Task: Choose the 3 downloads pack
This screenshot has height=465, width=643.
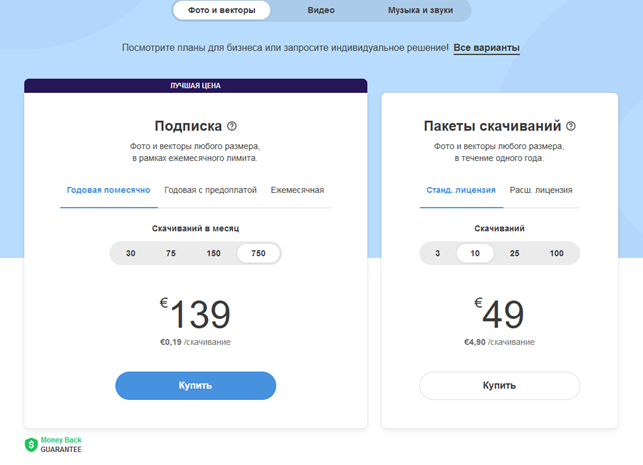Action: pyautogui.click(x=437, y=254)
